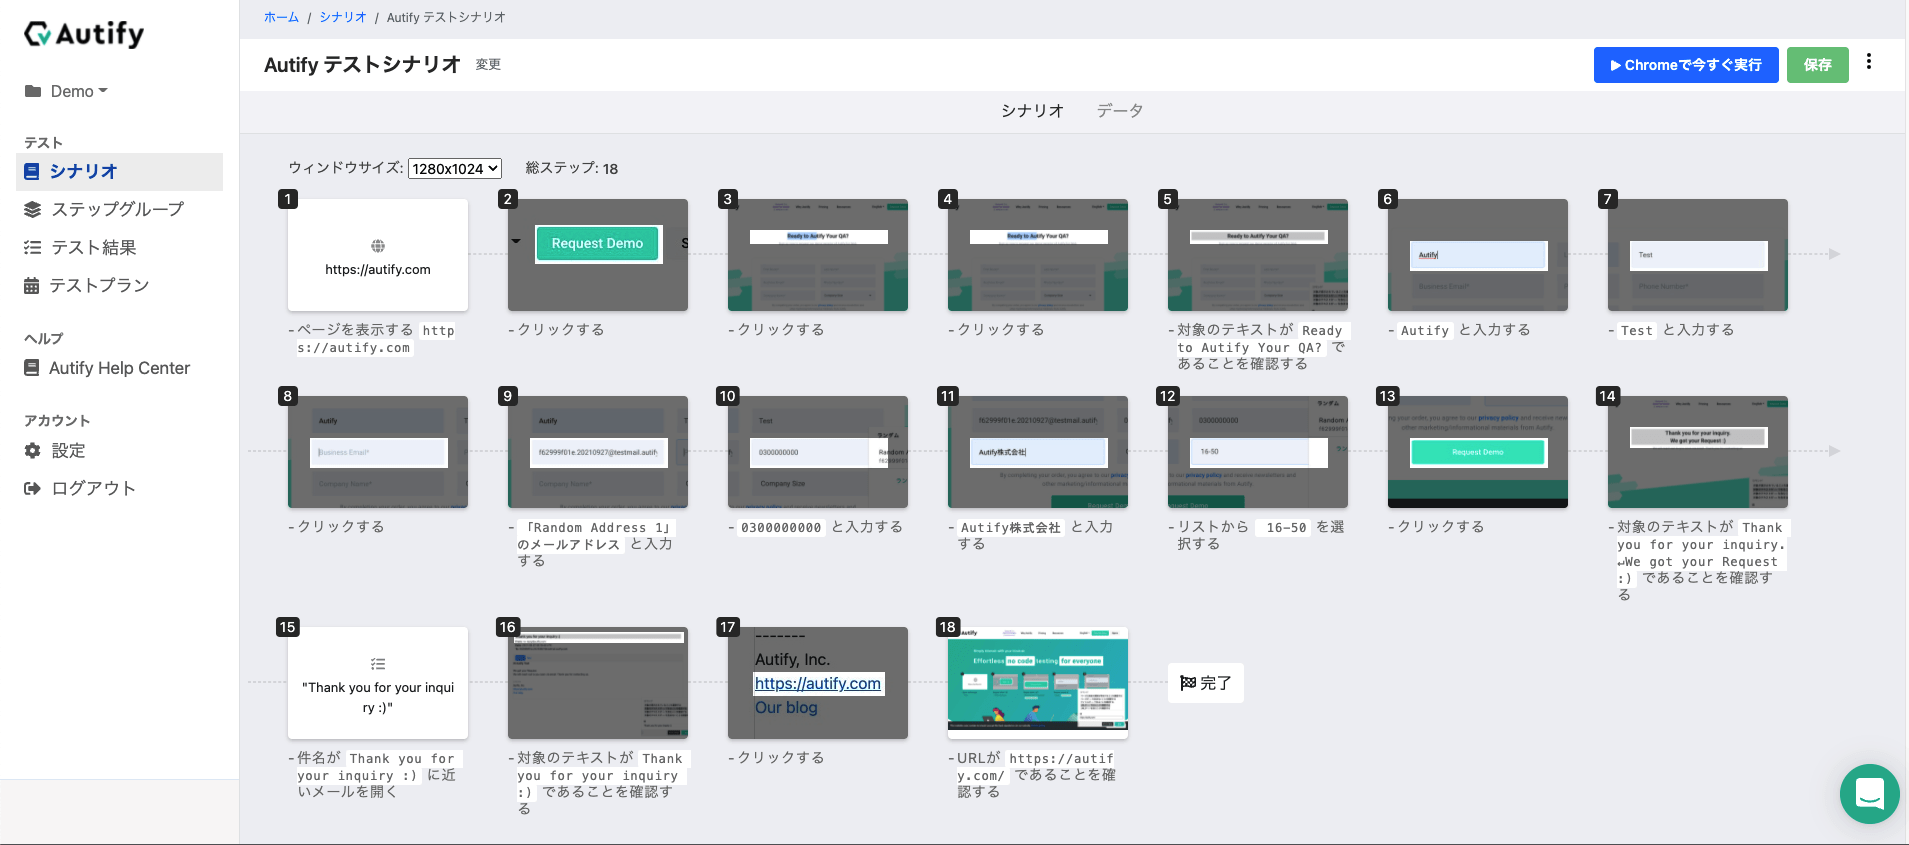This screenshot has height=845, width=1909.
Task: Open テスト結果 in the sidebar
Action: 94,247
